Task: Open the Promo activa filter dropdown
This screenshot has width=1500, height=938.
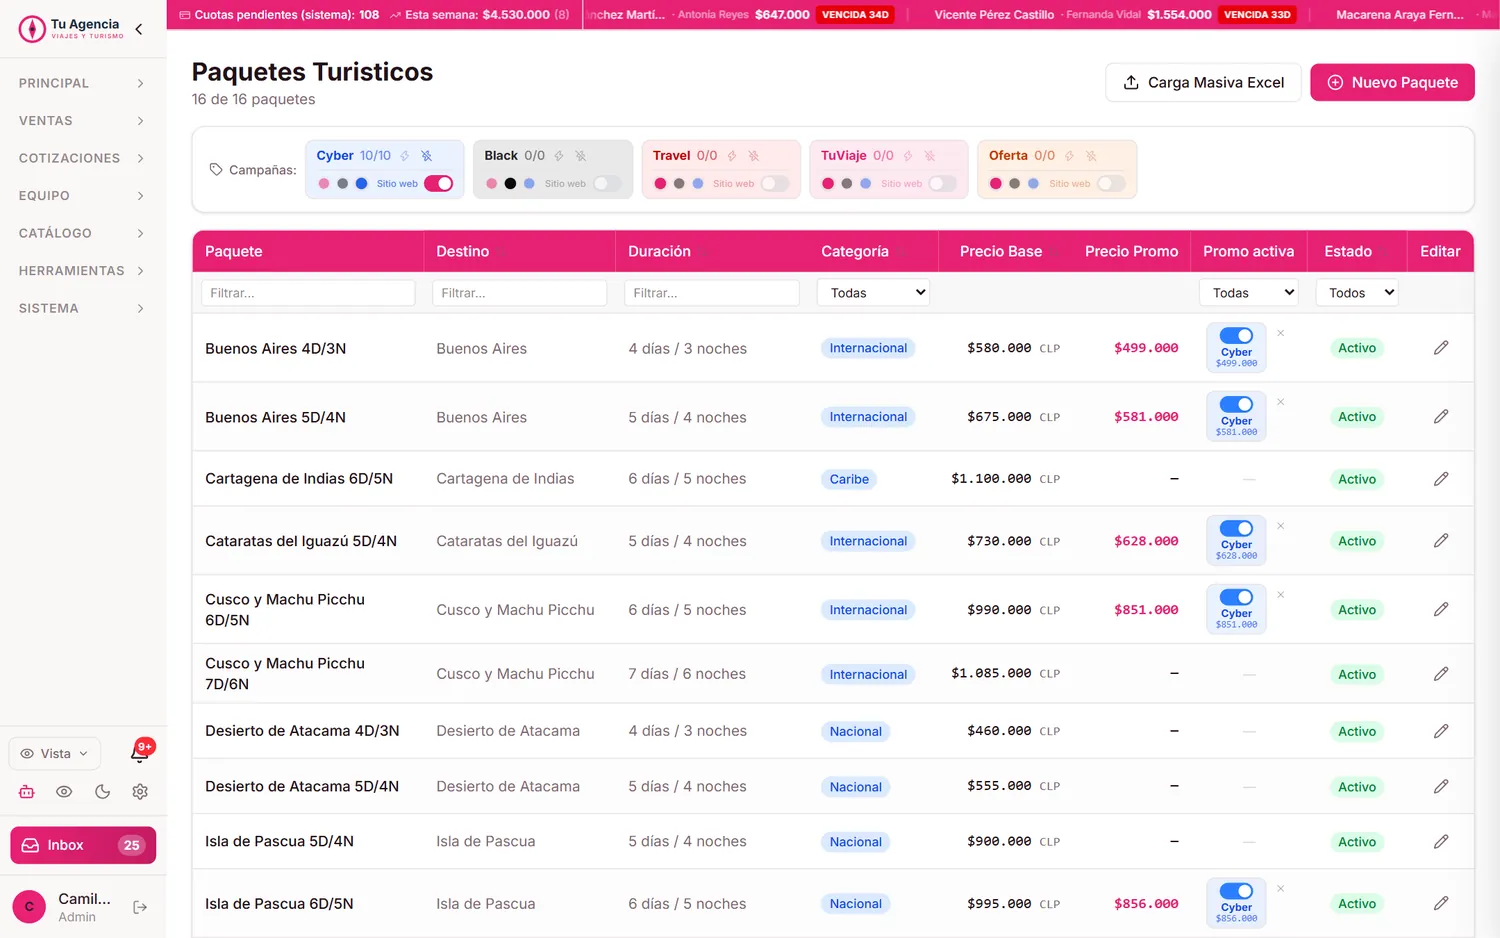Action: 1248,293
